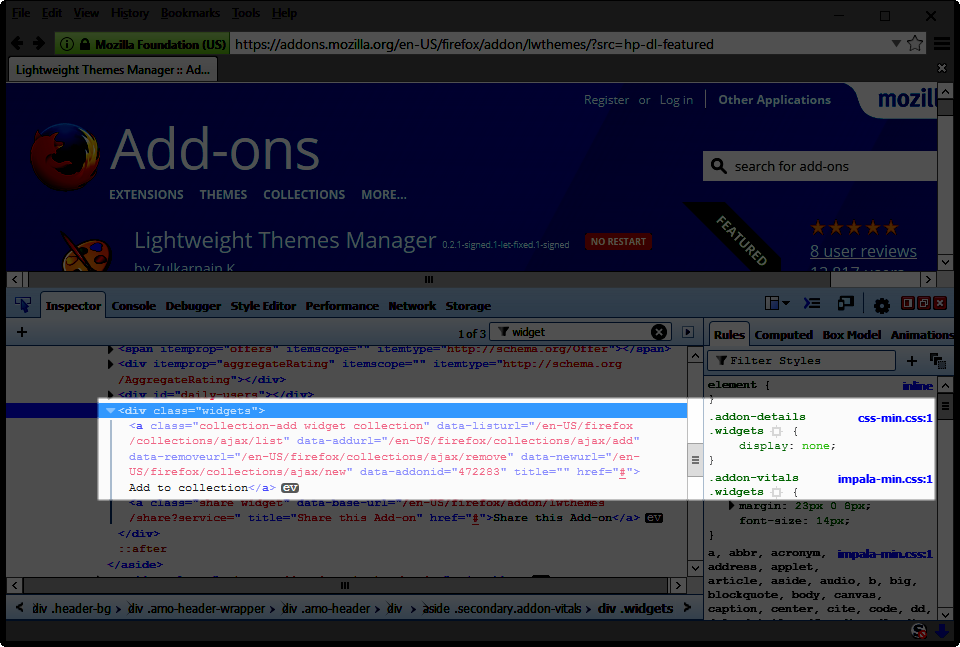
Task: Click the selector highlighter icon for .addon-details .widgets
Action: pyautogui.click(x=776, y=431)
